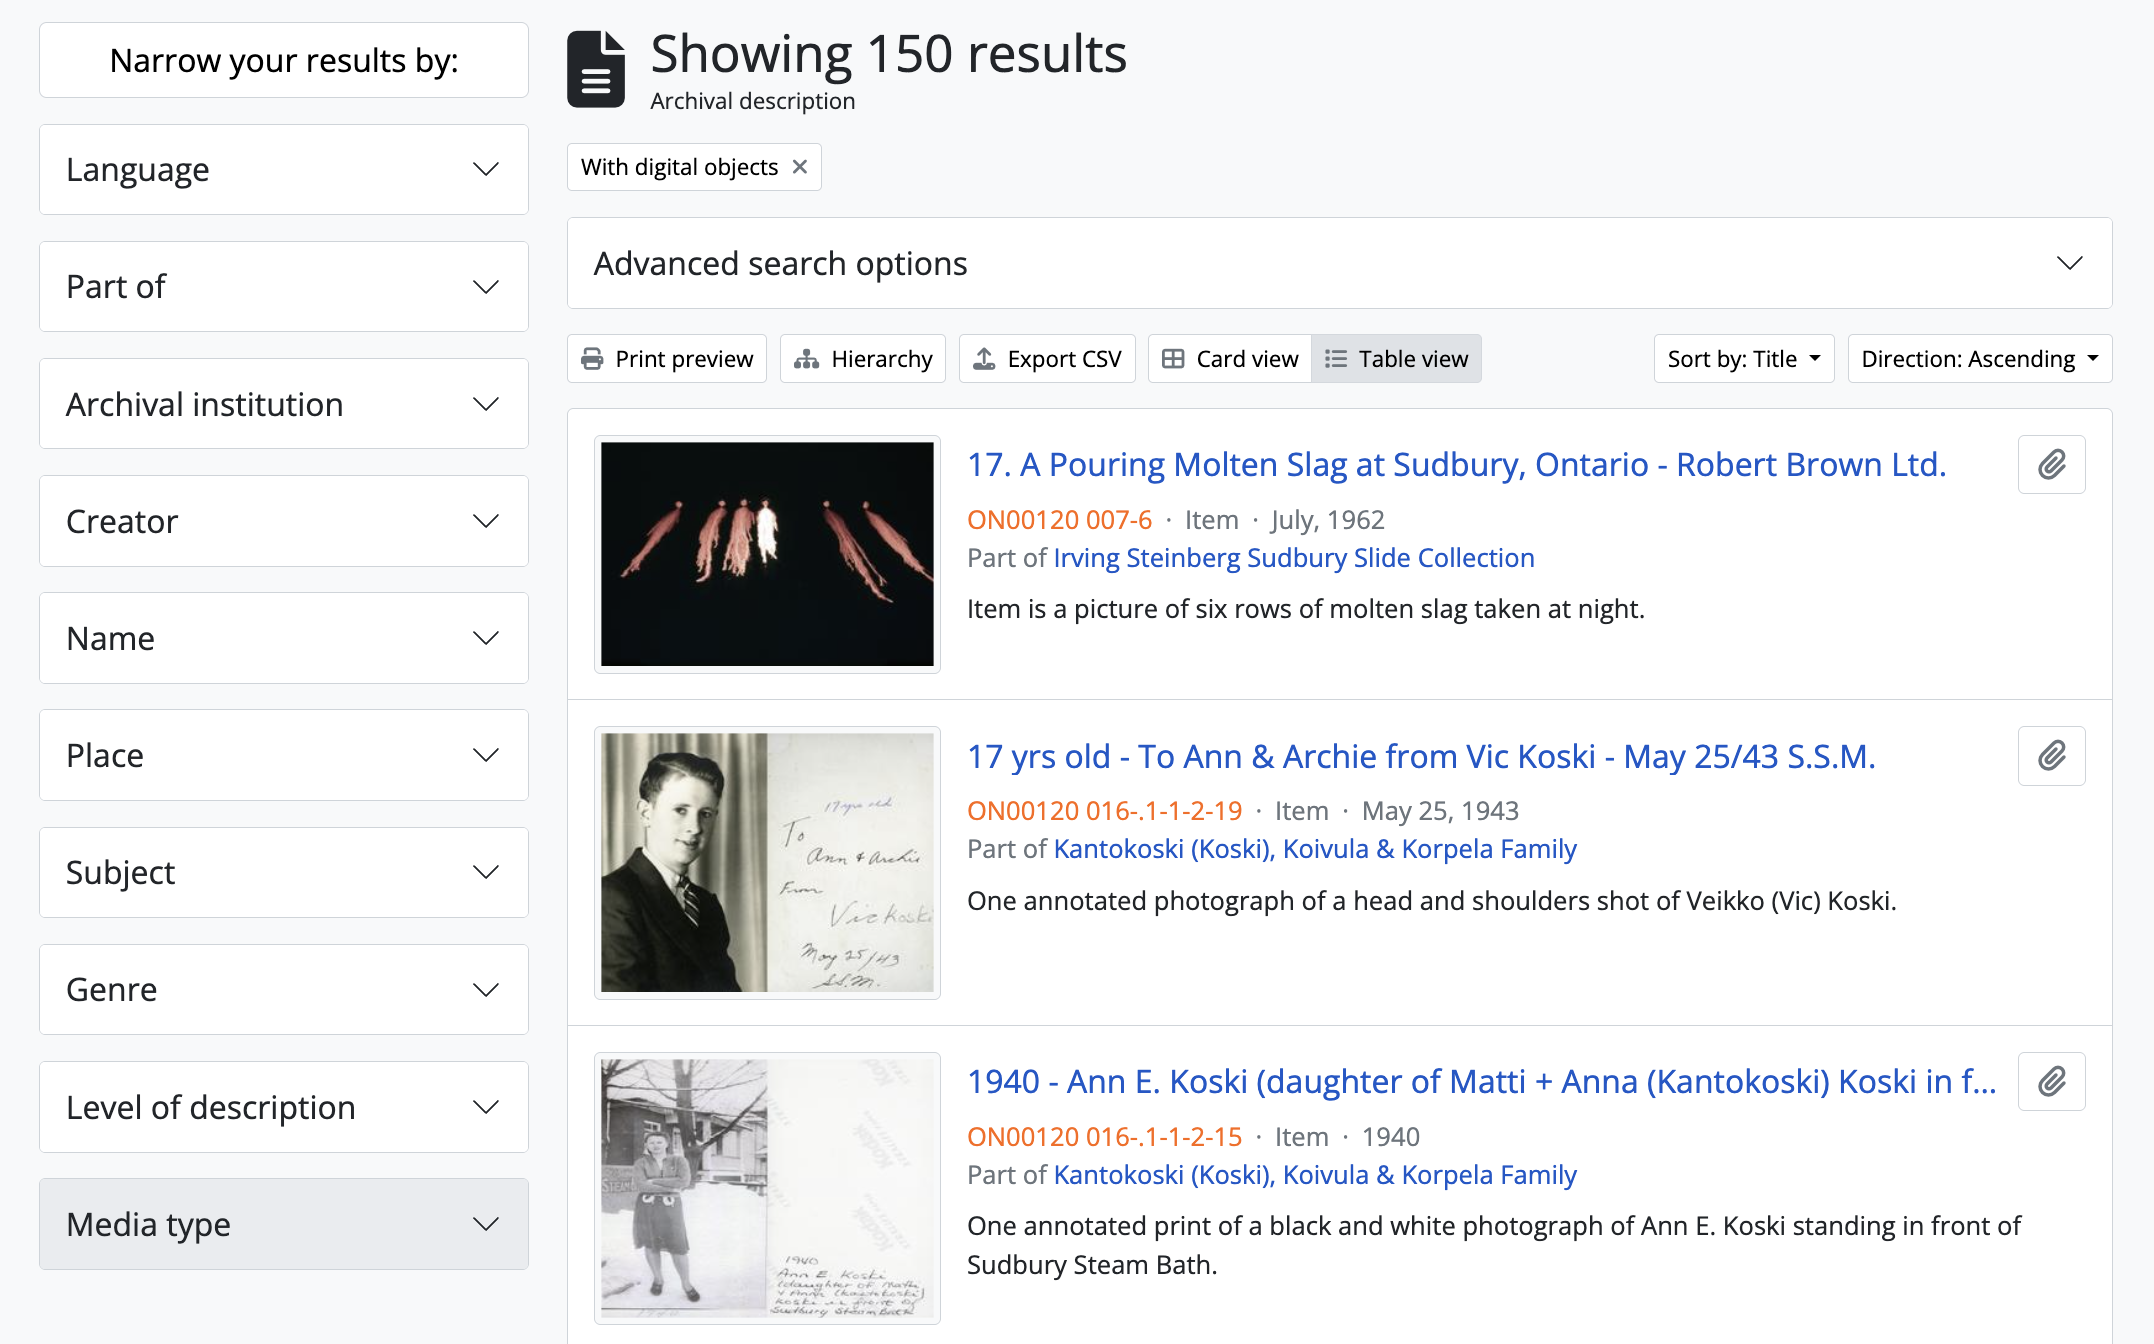Switch to Table view
Image resolution: width=2154 pixels, height=1344 pixels.
(1396, 359)
